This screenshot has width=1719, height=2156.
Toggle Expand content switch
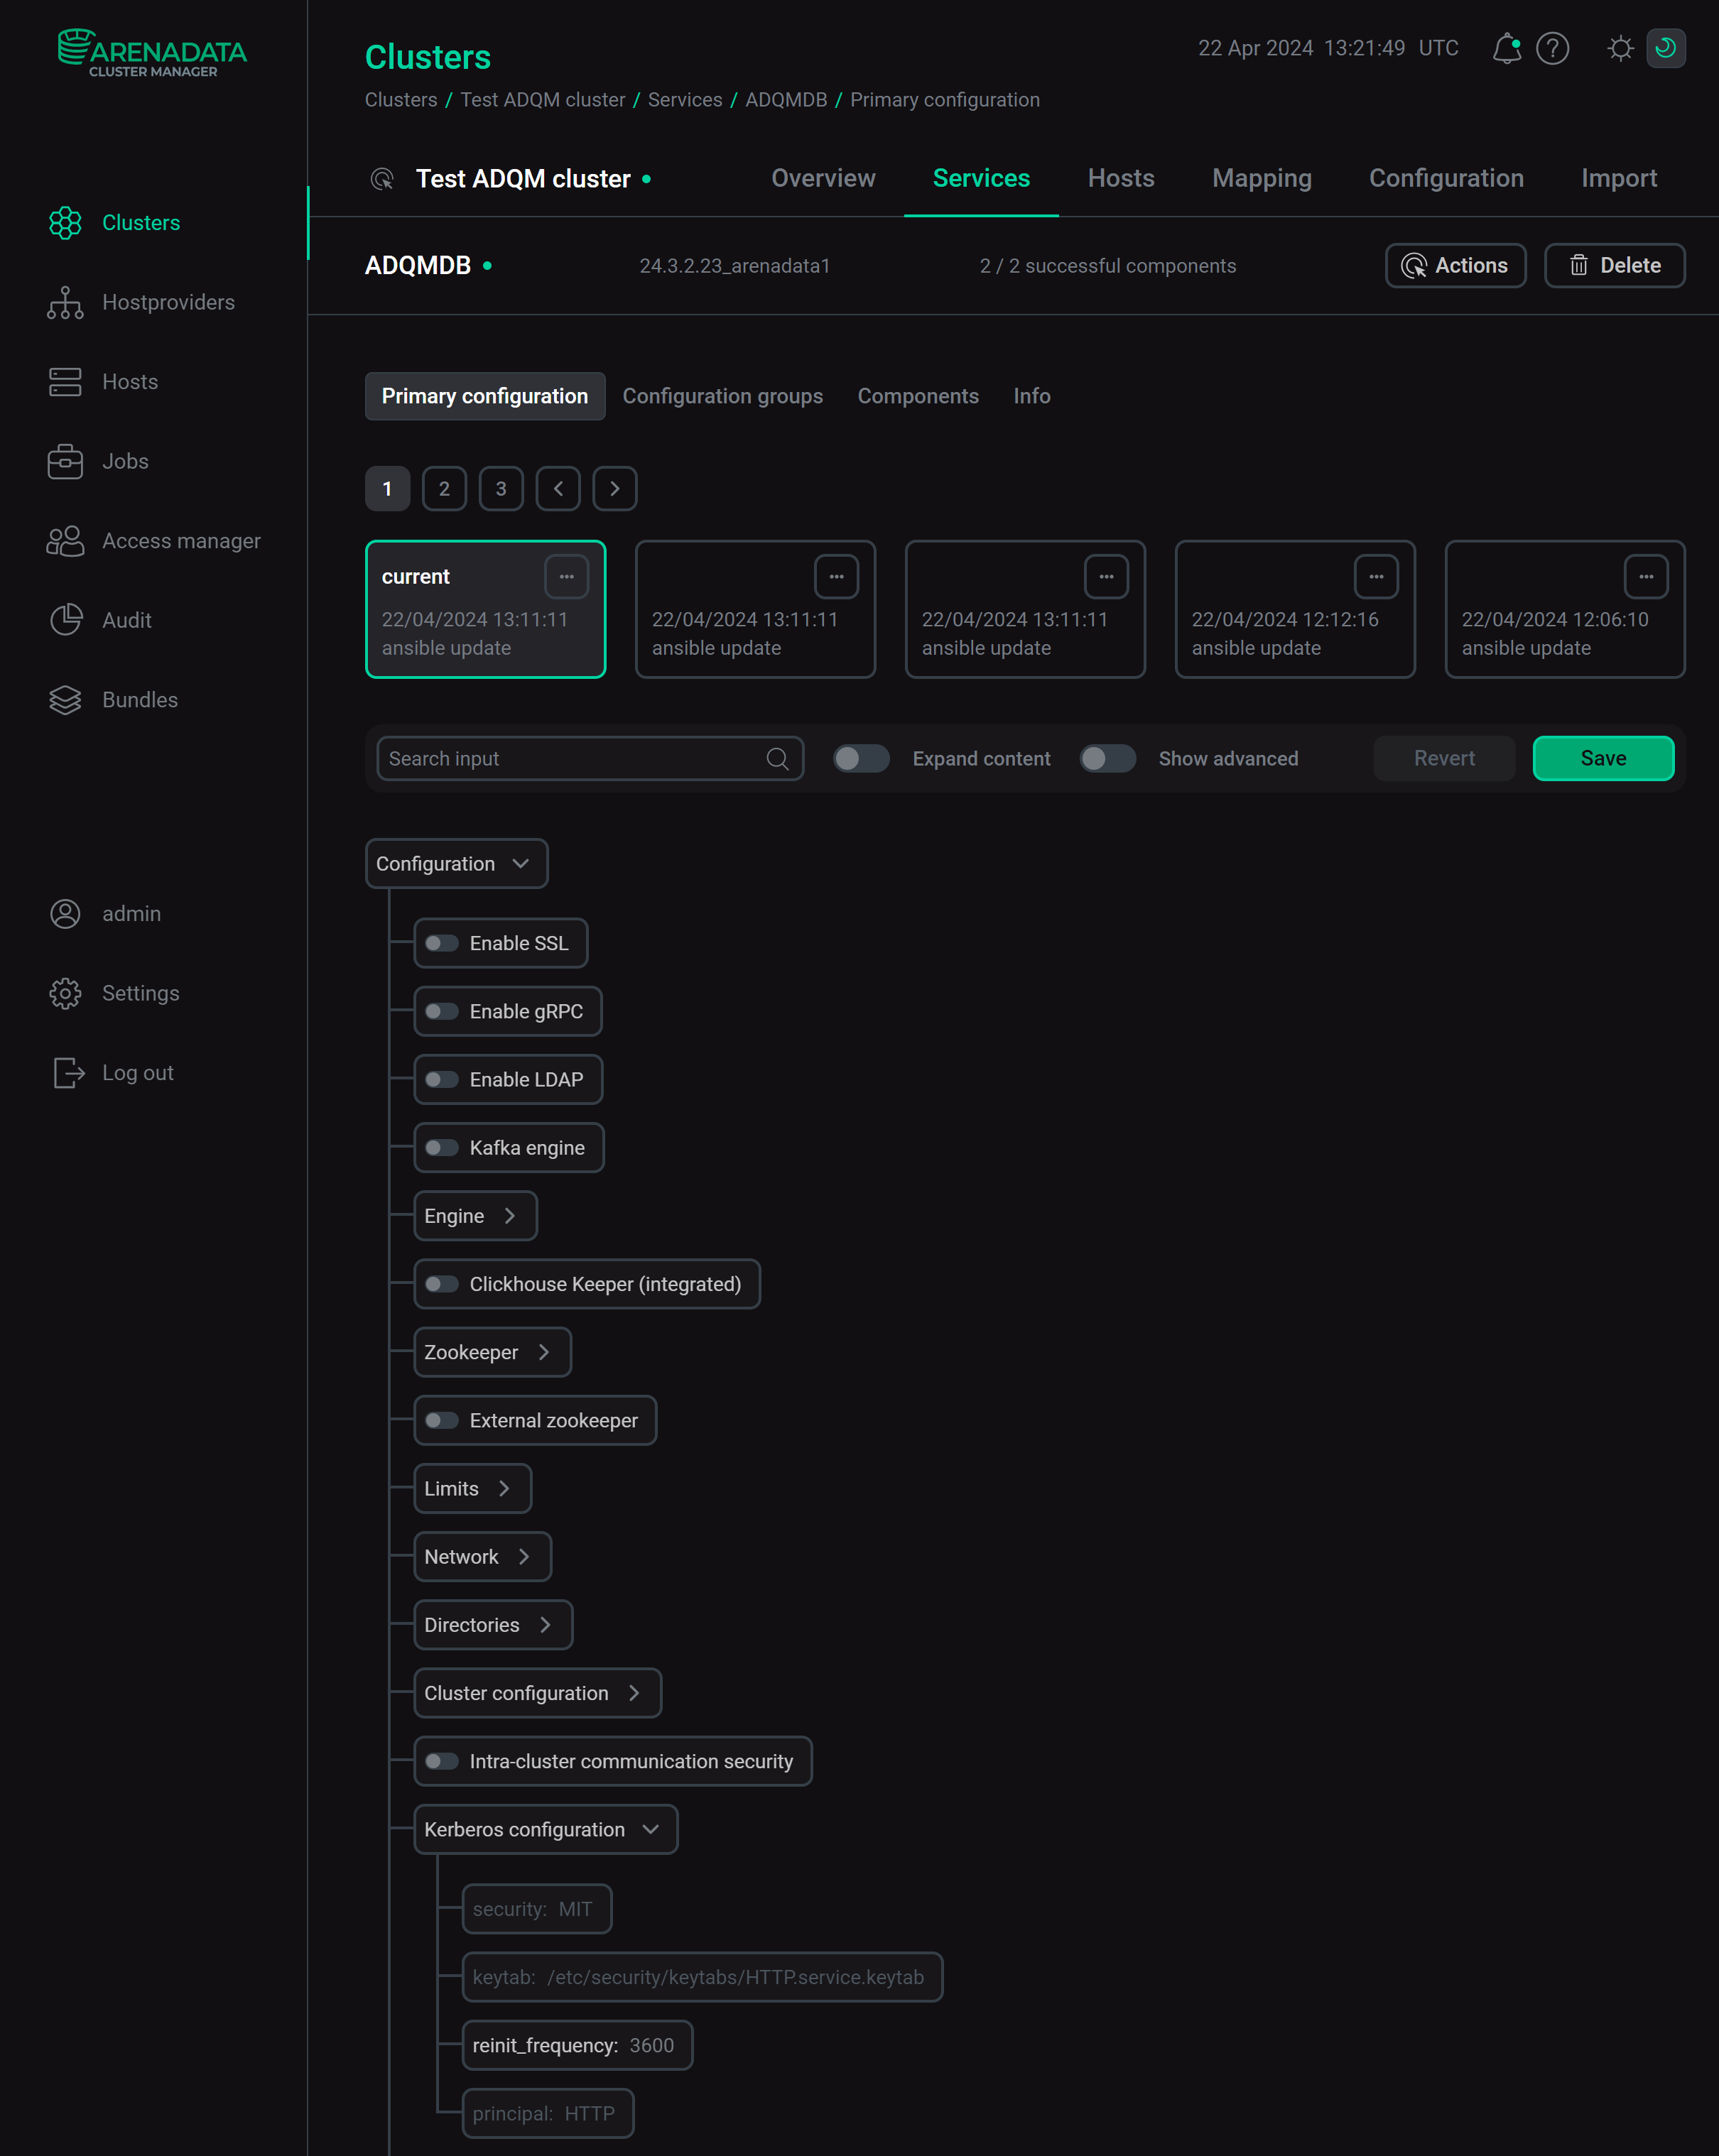[861, 759]
